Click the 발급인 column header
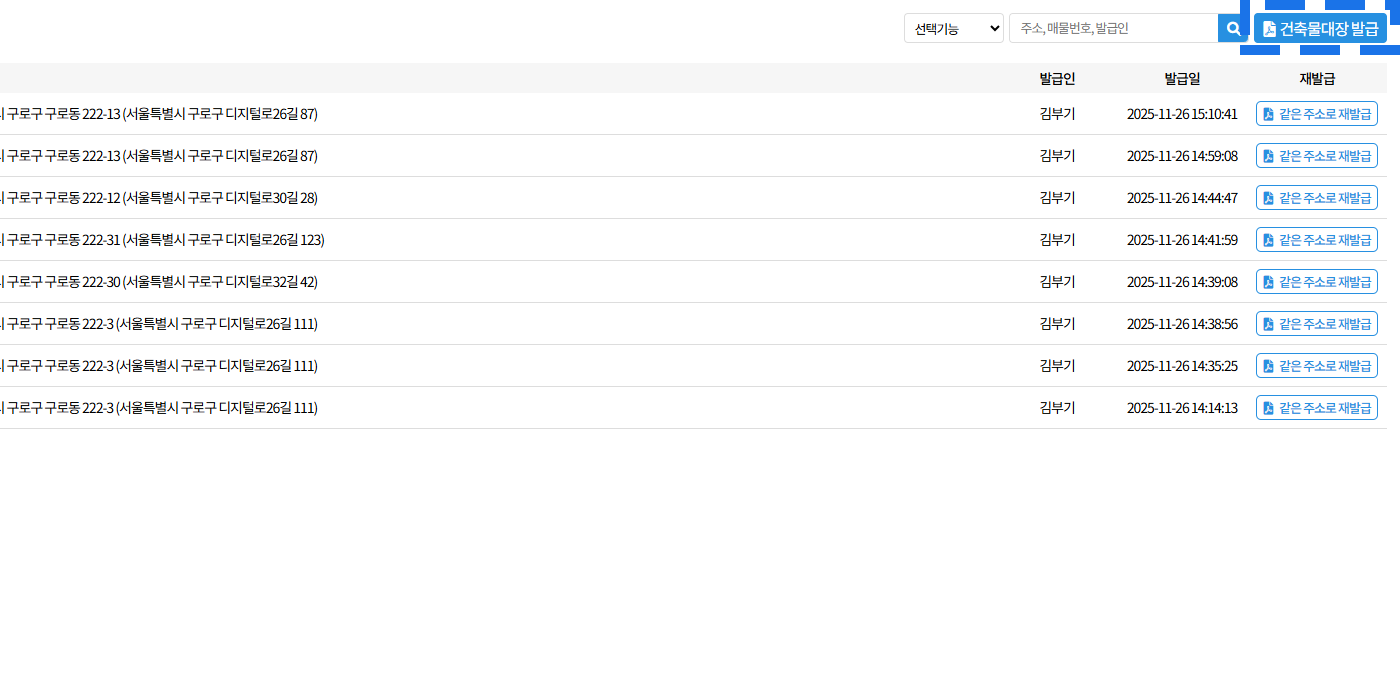1400x700 pixels. 1057,79
